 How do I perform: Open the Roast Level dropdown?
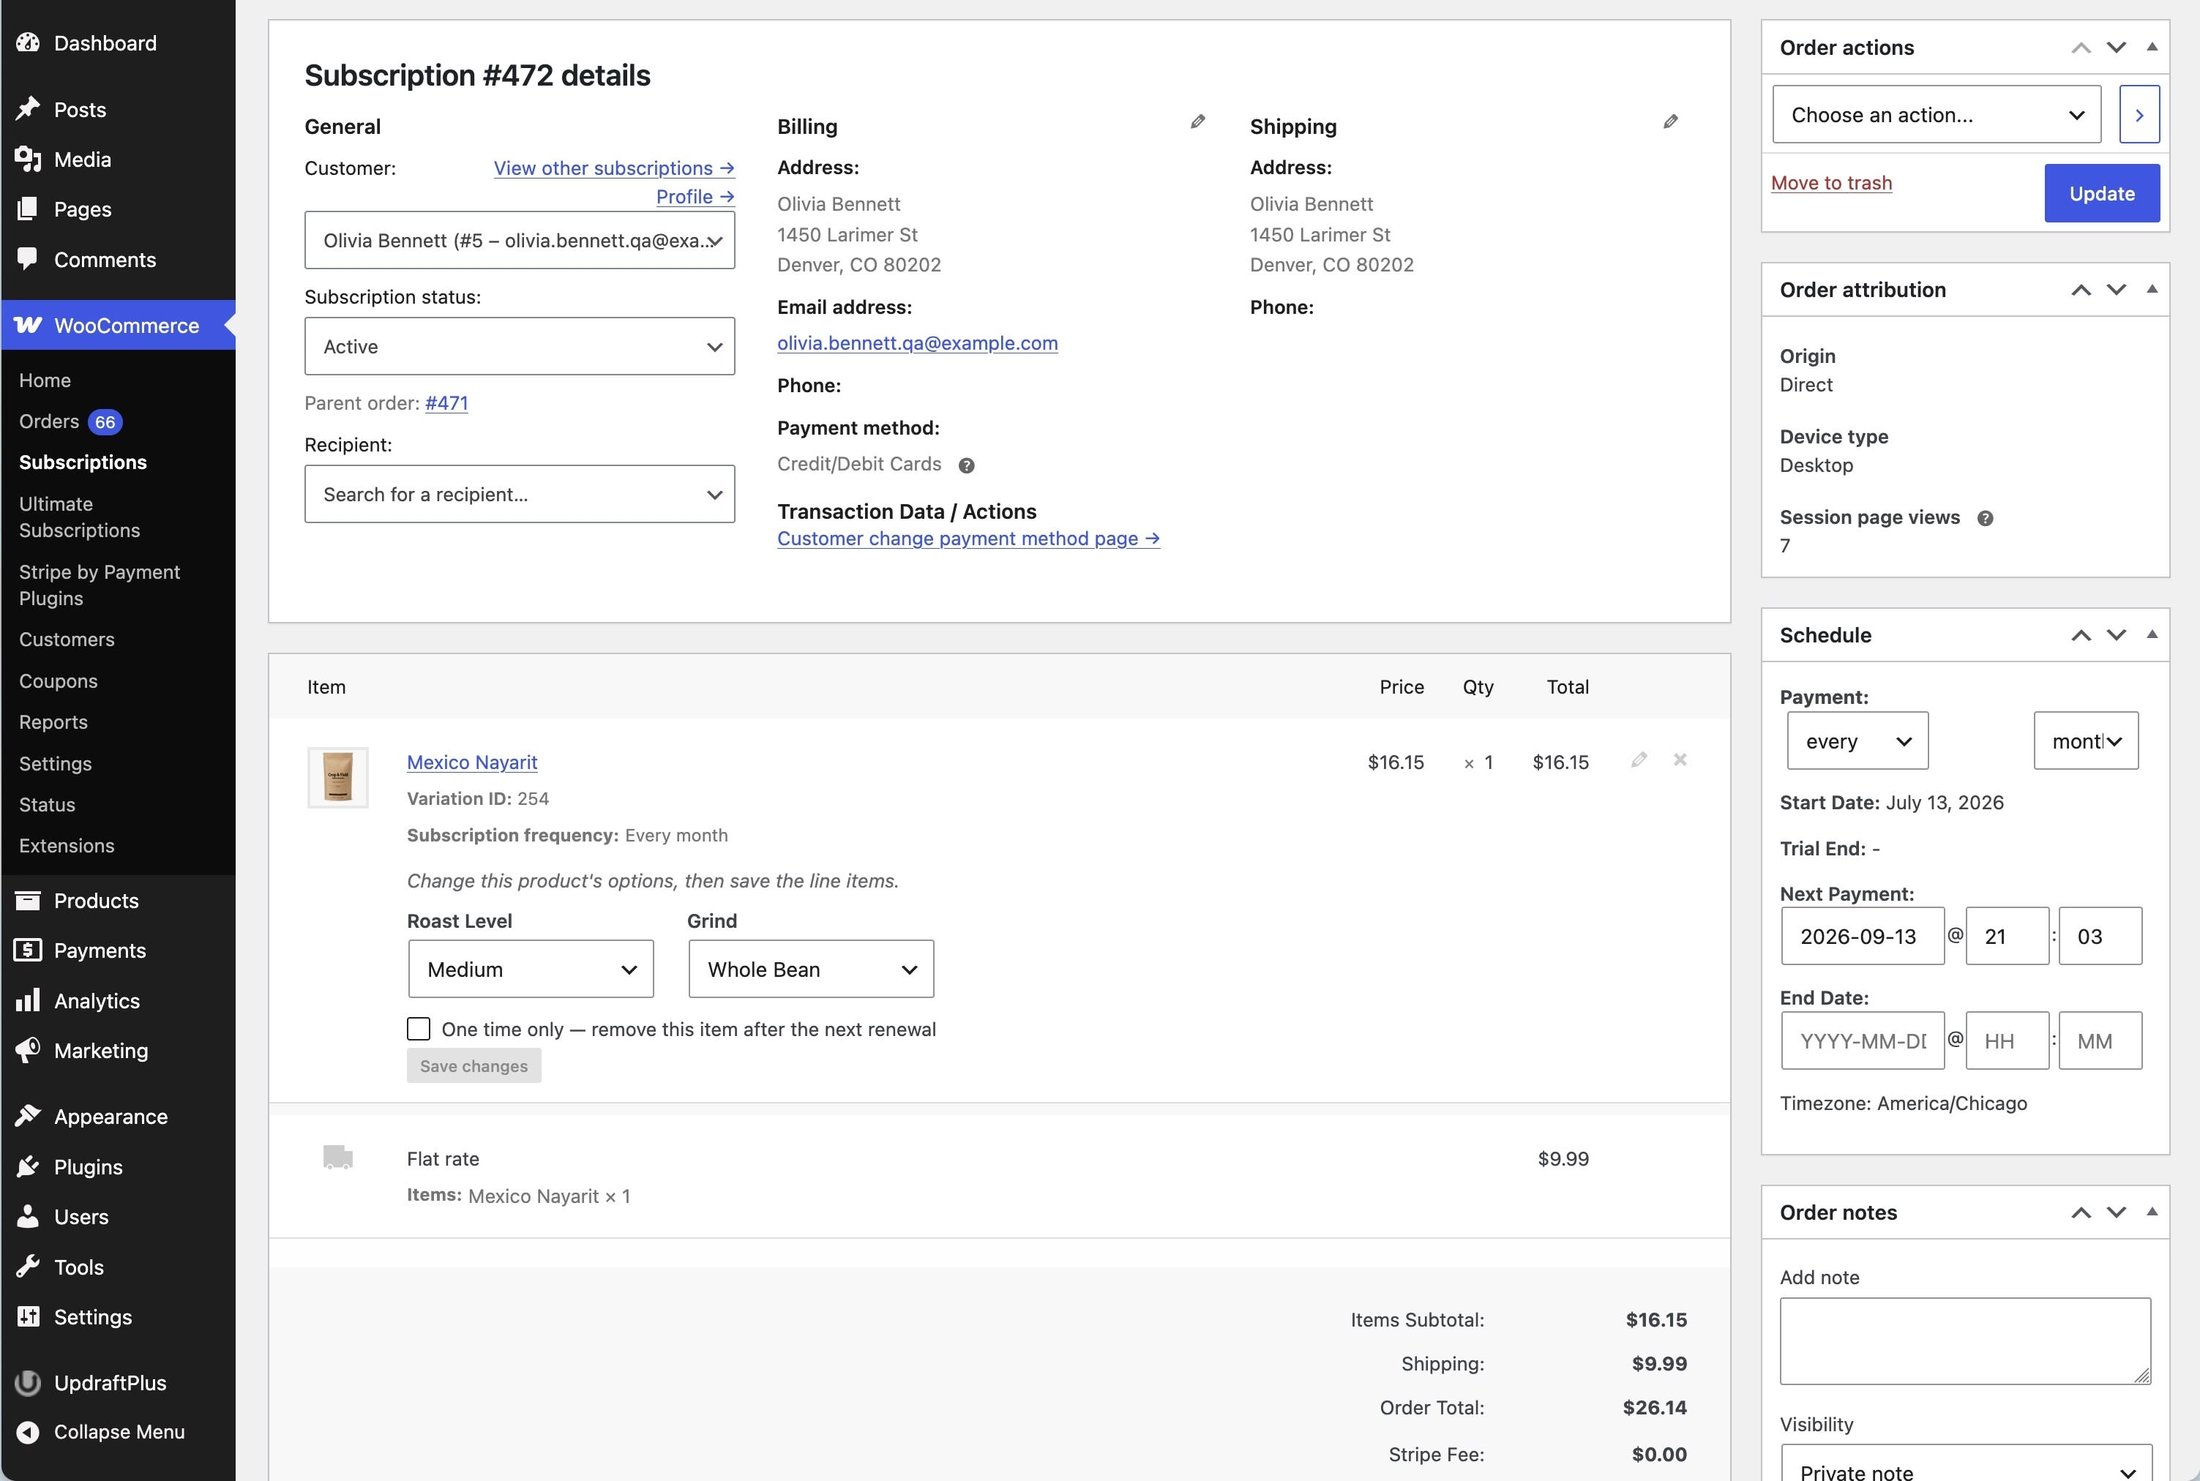click(x=531, y=969)
